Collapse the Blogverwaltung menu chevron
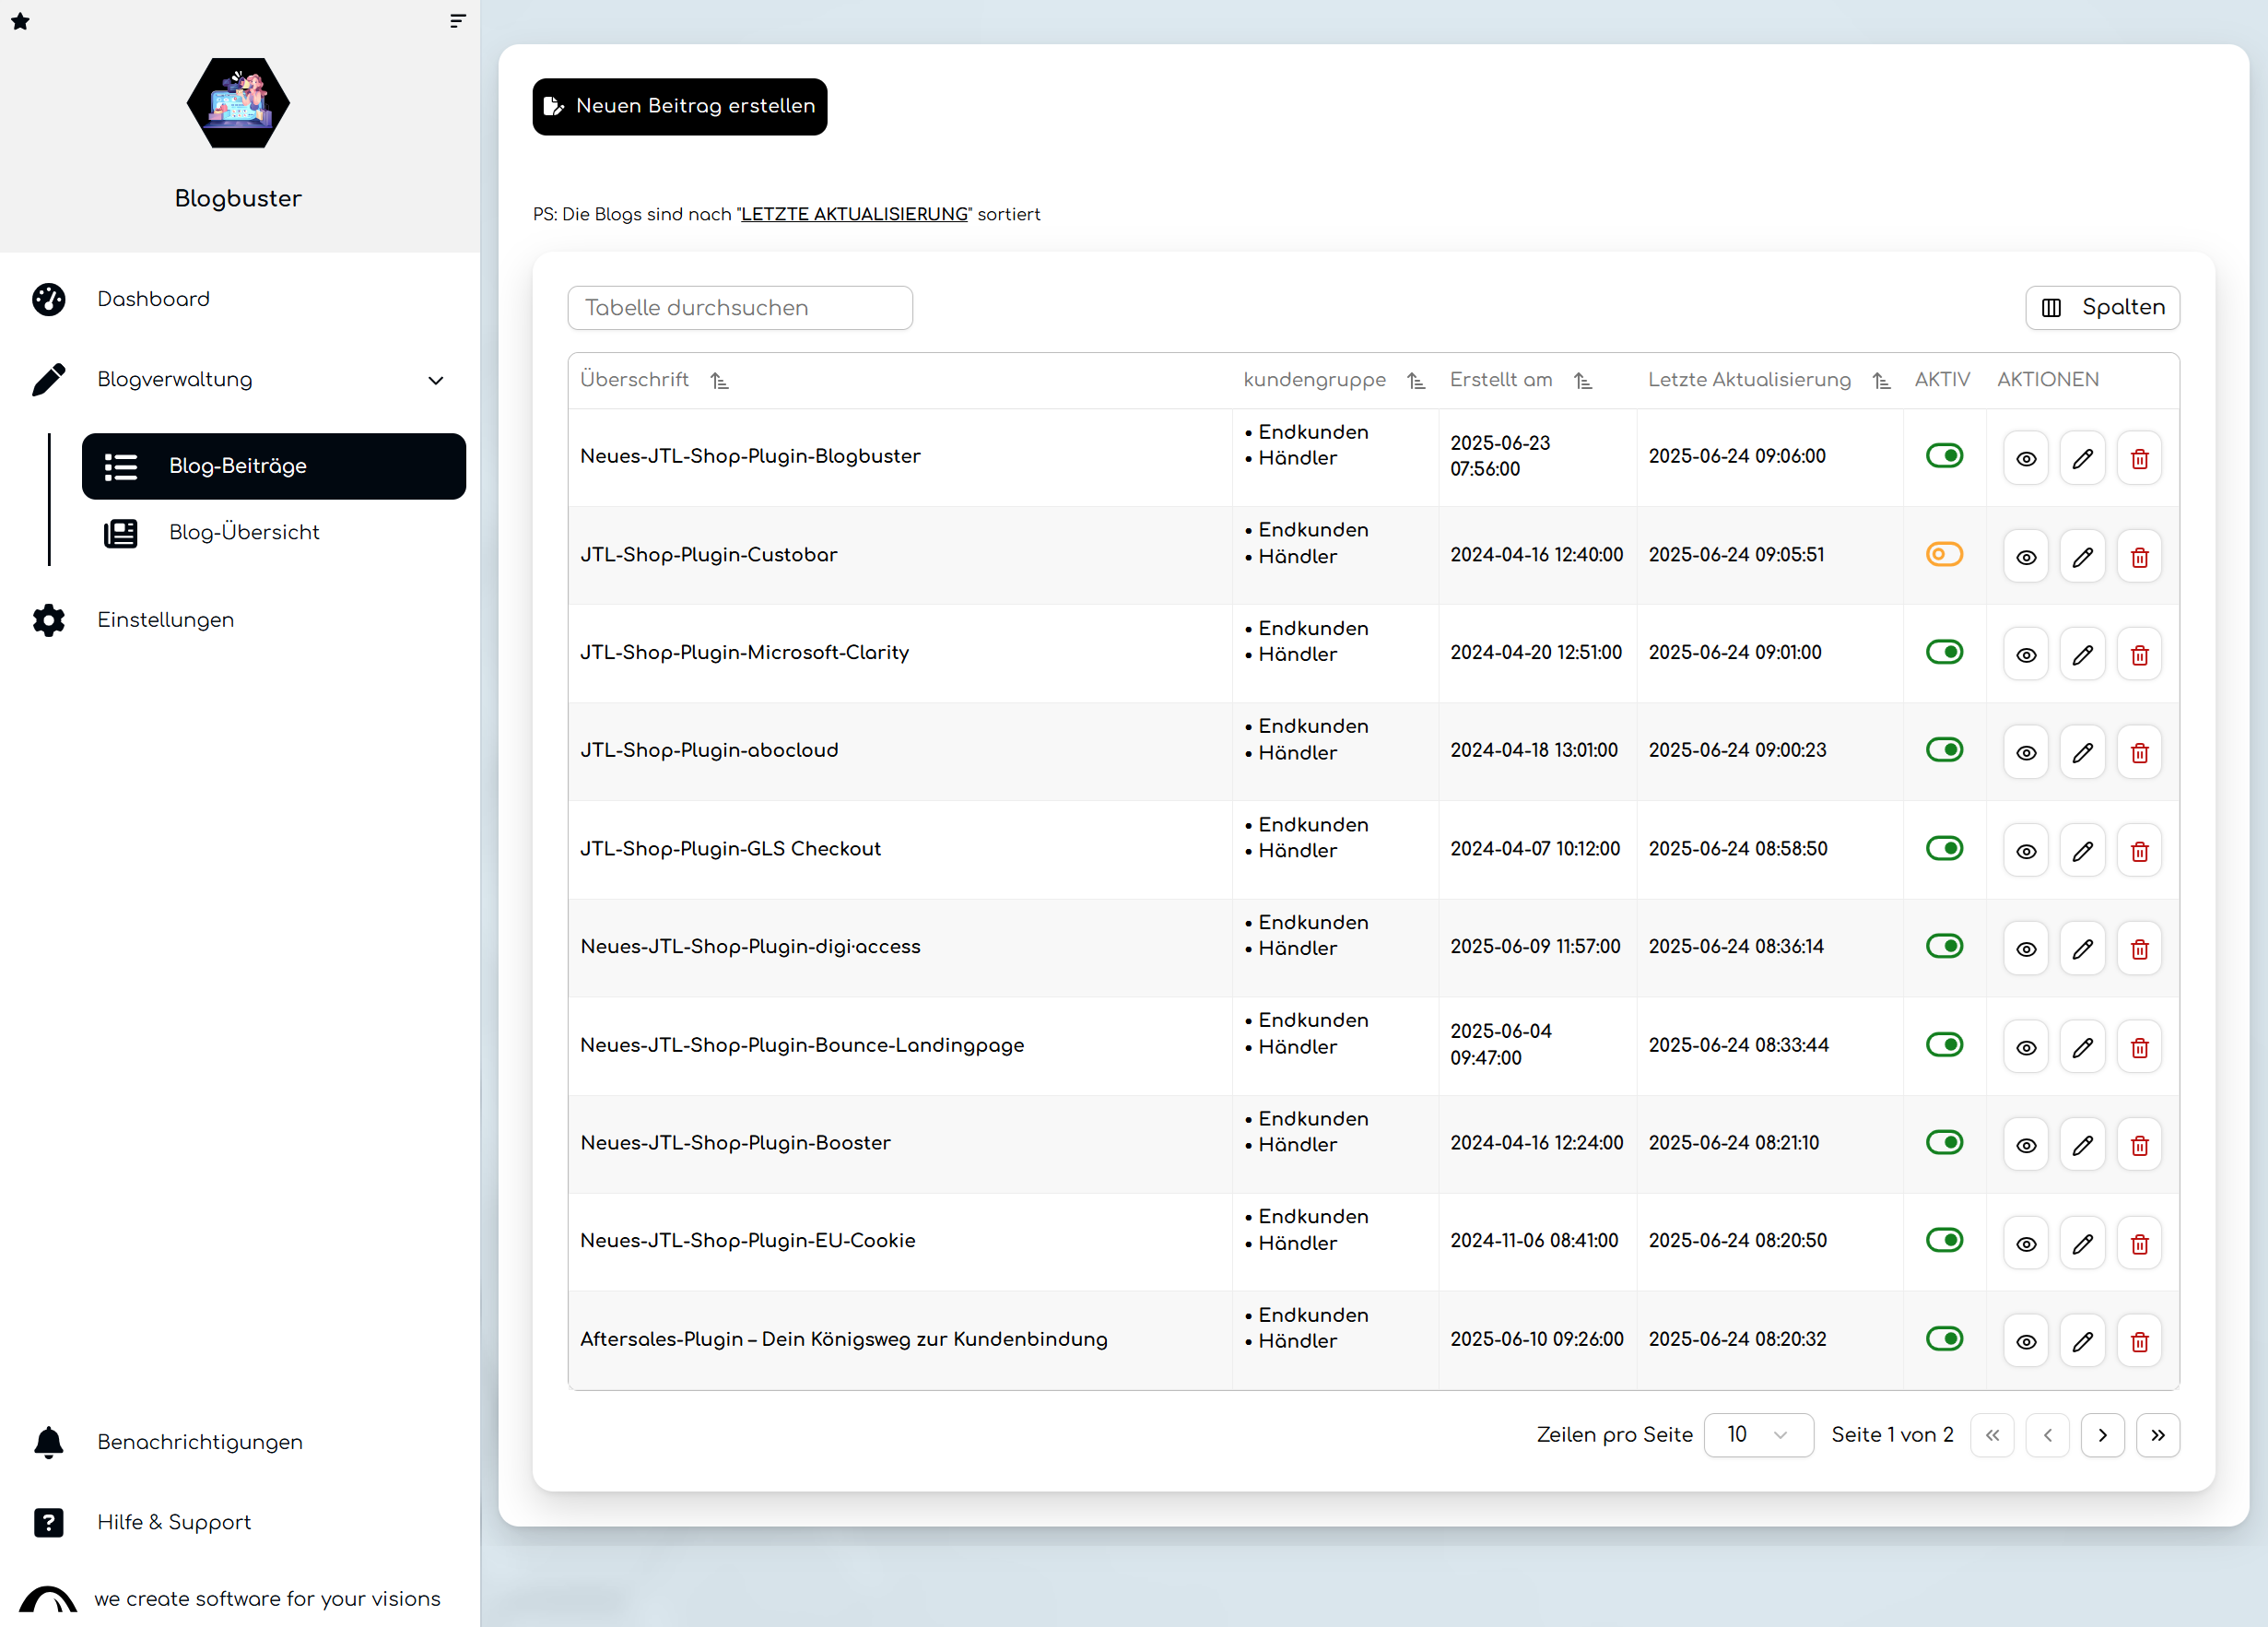This screenshot has height=1627, width=2268. click(435, 380)
